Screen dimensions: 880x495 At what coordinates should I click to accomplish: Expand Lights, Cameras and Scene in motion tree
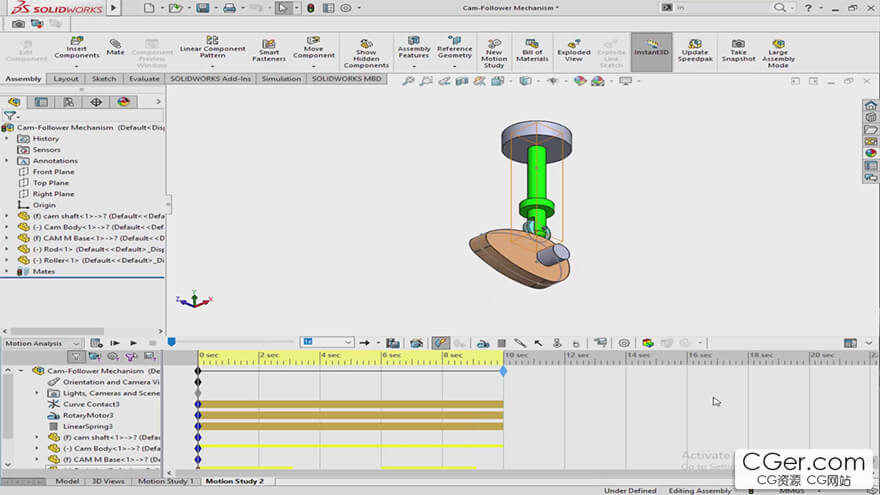(37, 393)
